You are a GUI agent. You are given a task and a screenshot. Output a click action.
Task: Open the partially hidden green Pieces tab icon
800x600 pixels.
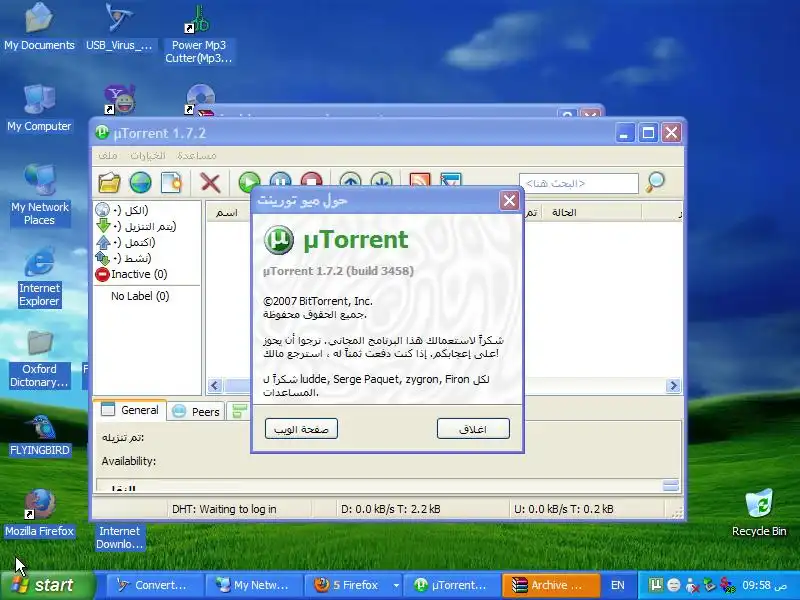239,411
